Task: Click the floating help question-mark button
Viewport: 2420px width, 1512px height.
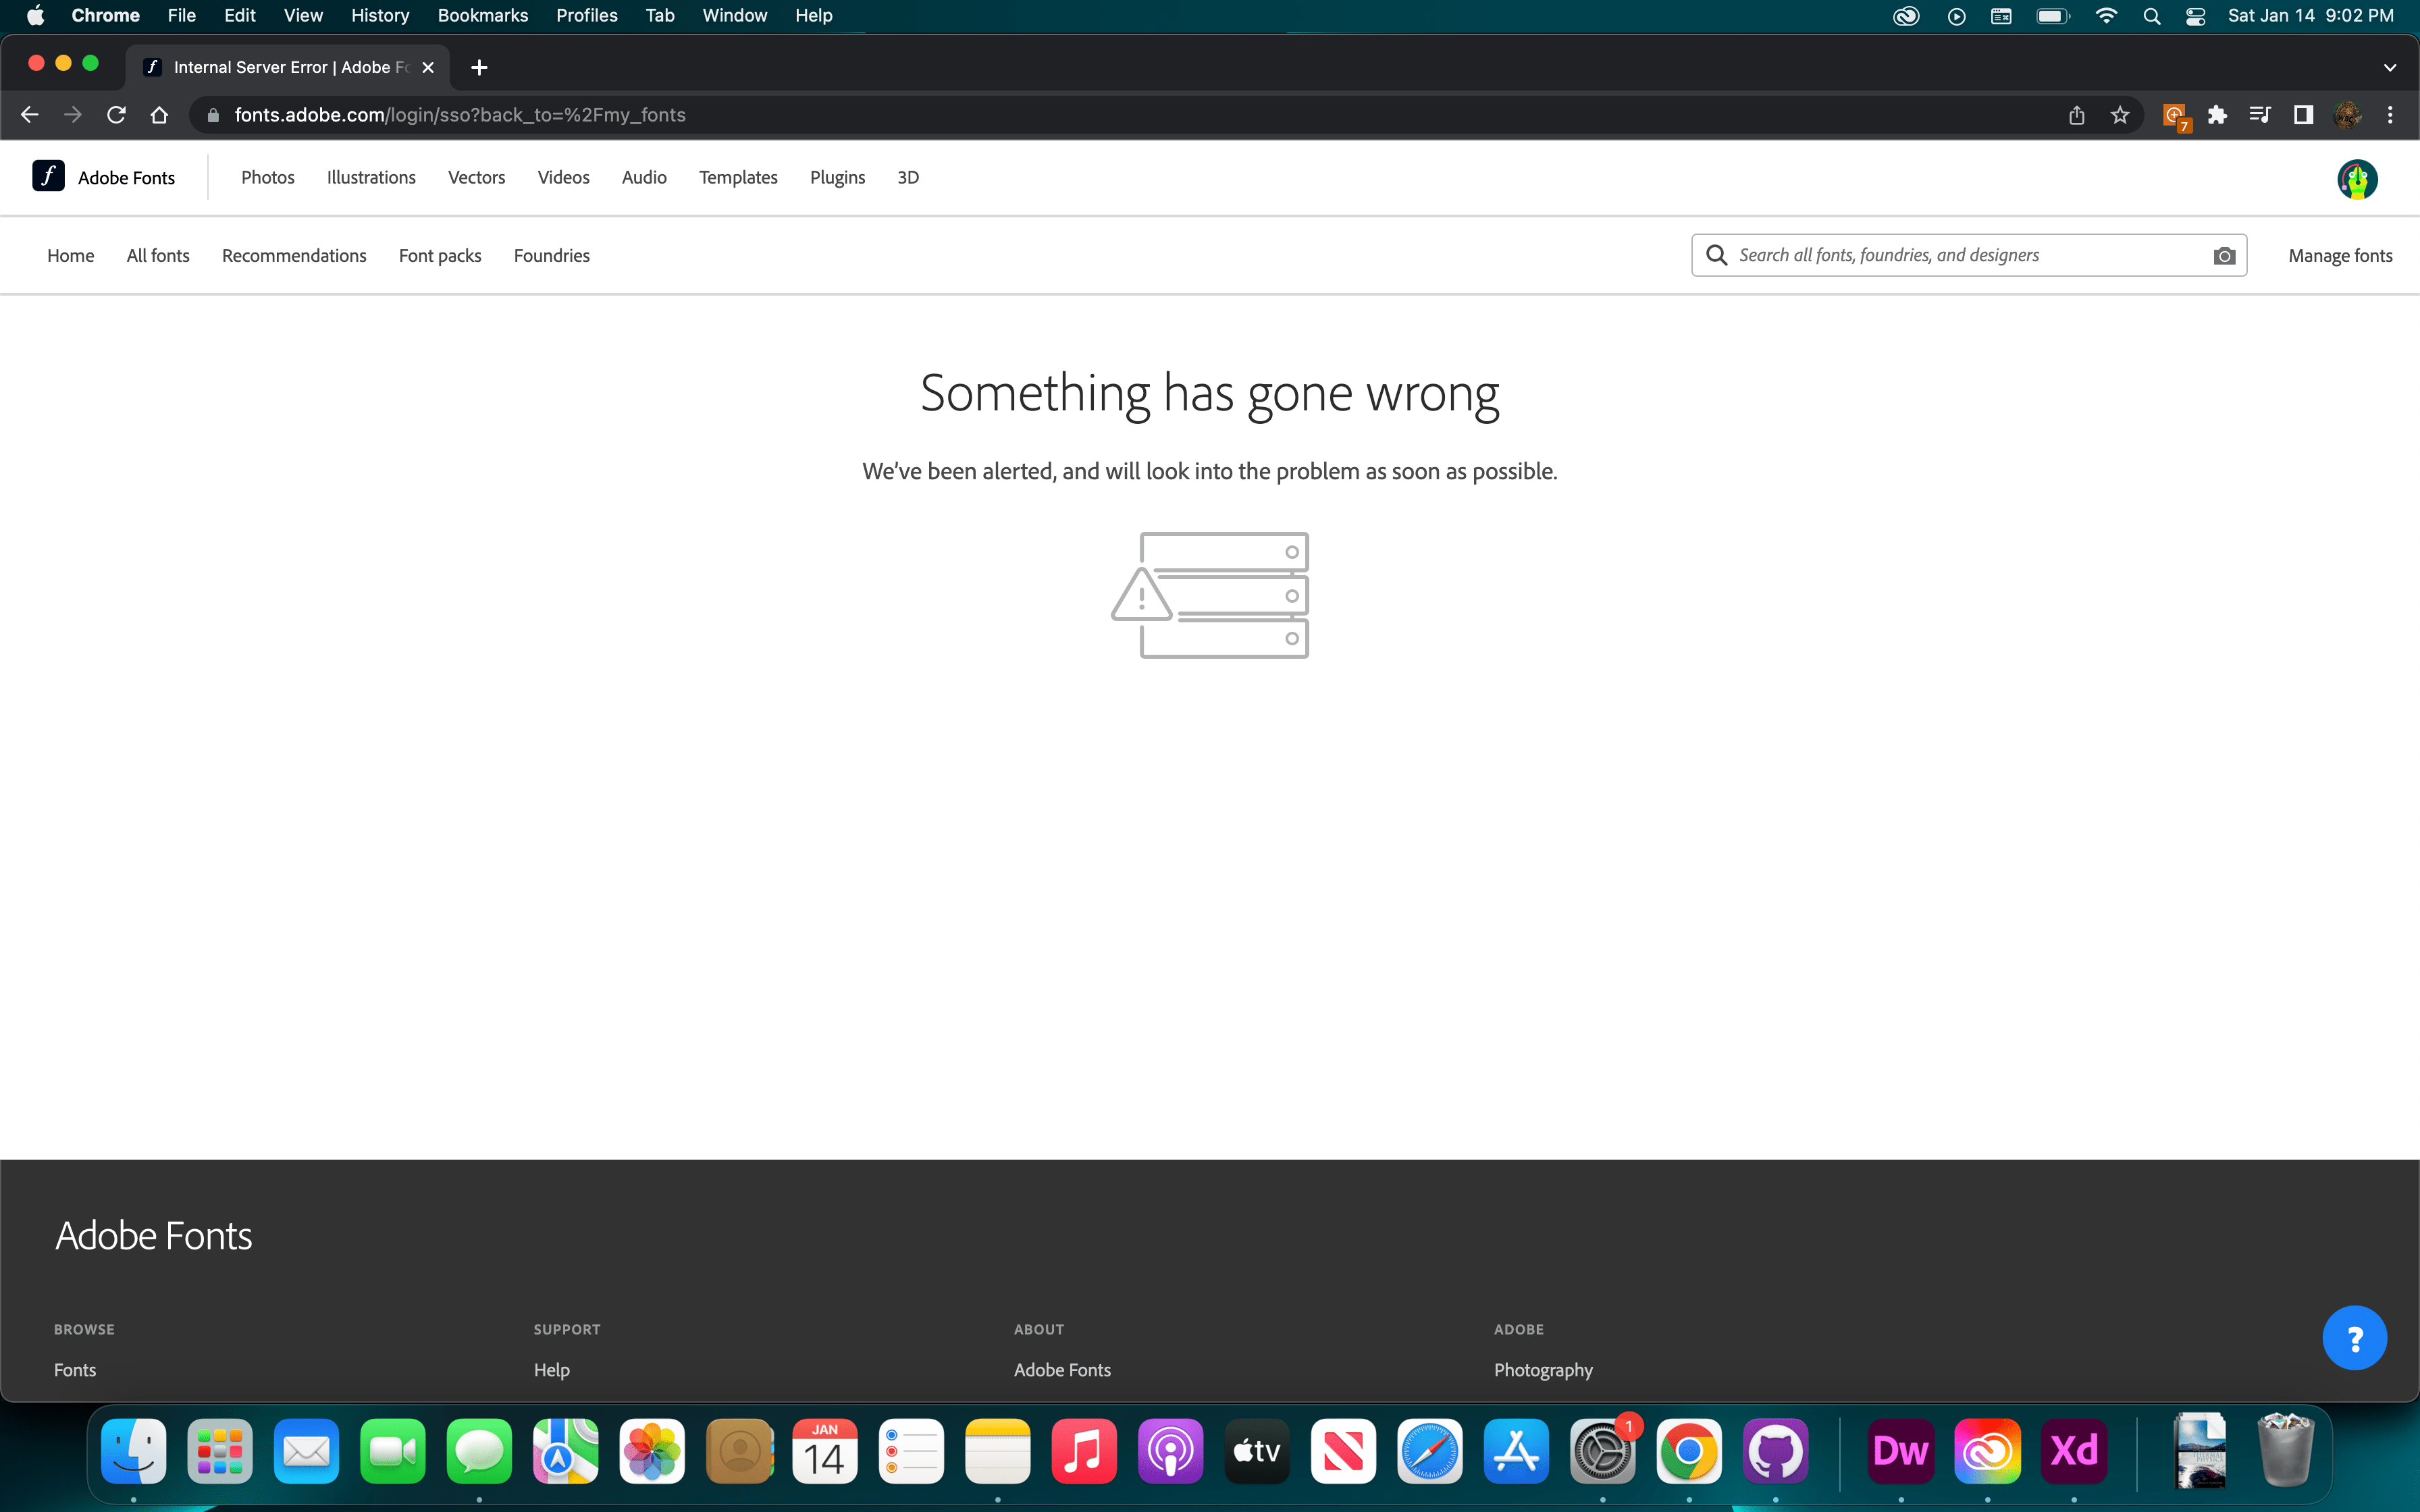Action: [2354, 1337]
